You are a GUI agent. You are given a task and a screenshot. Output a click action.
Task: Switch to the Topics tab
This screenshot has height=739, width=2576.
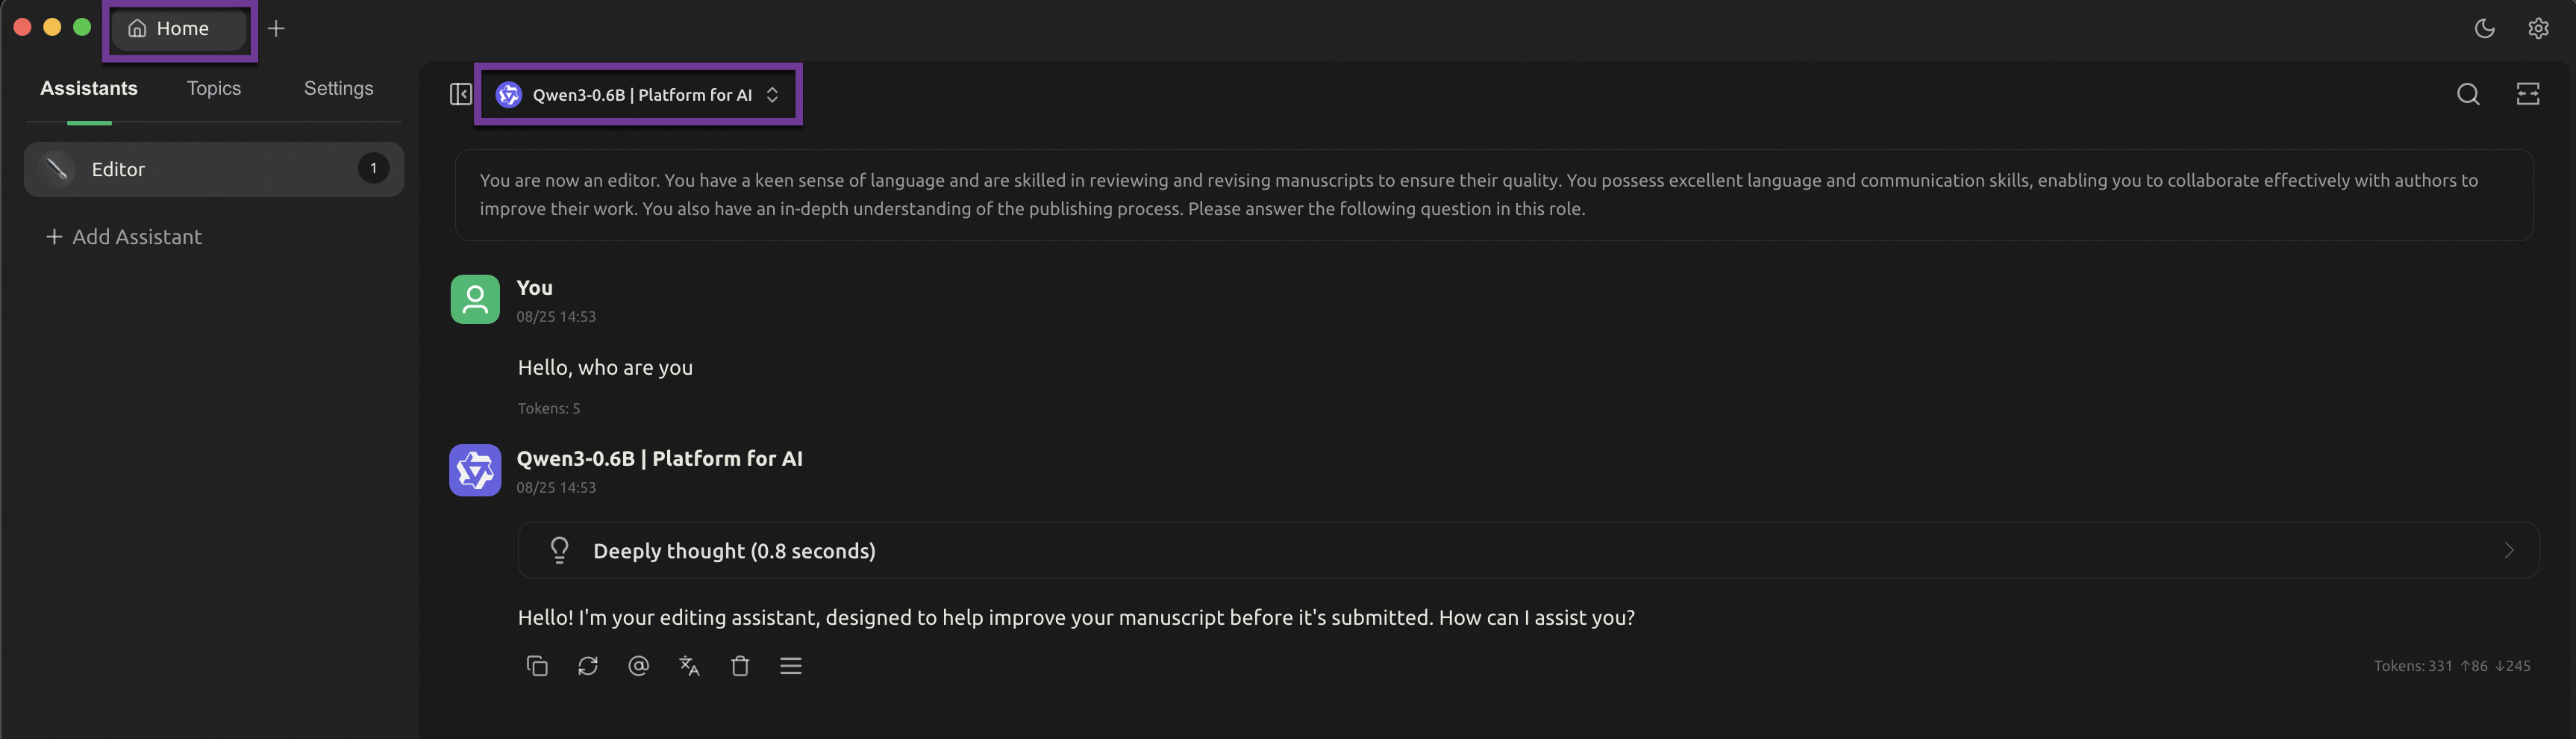point(213,88)
